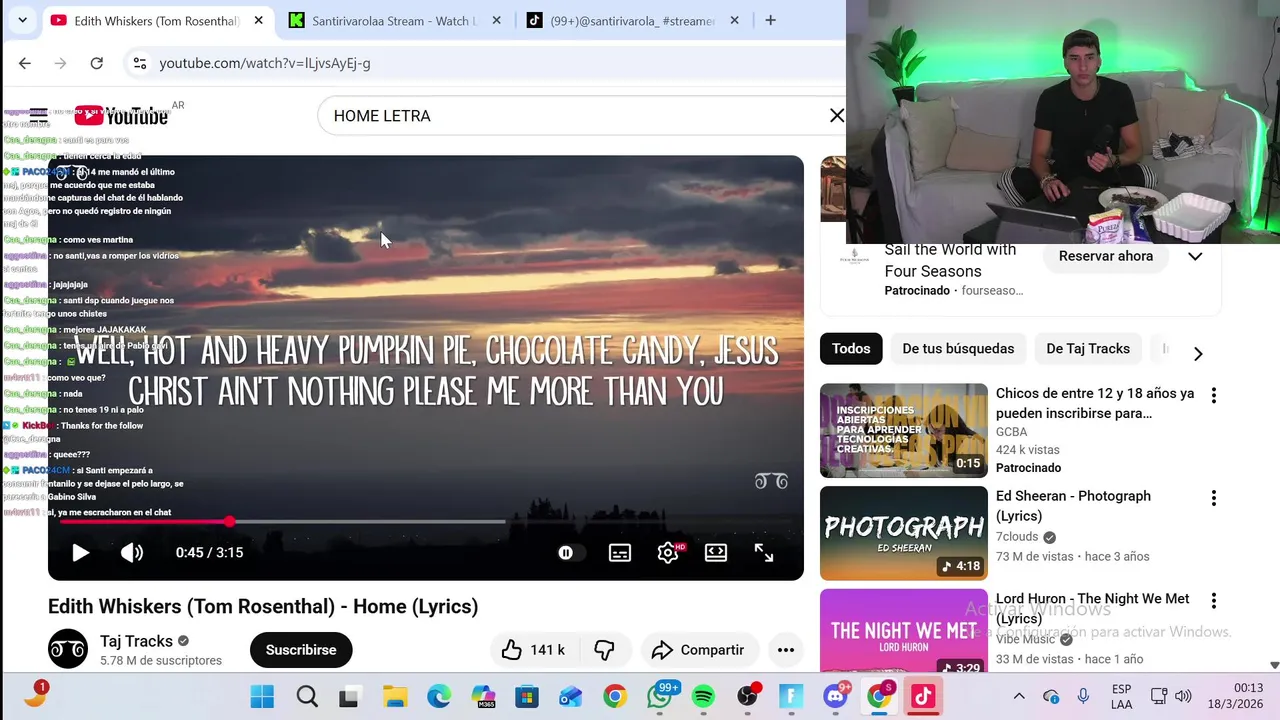Open Microsoft 365 Copilot in taskbar
The image size is (1280, 720).
483,697
